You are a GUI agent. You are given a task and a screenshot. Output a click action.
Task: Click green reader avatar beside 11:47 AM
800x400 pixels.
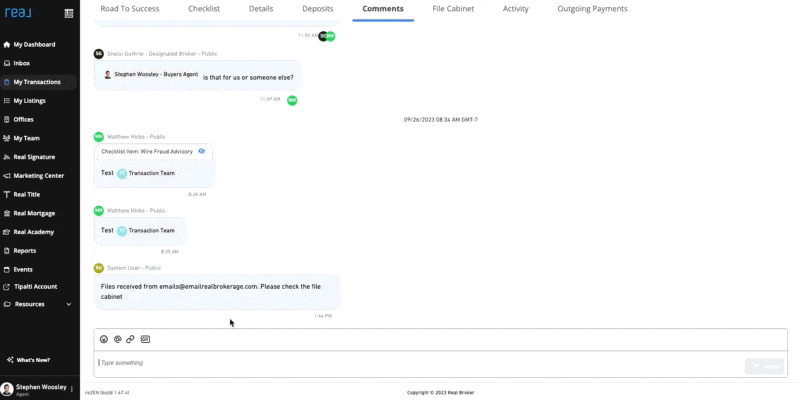(x=292, y=101)
